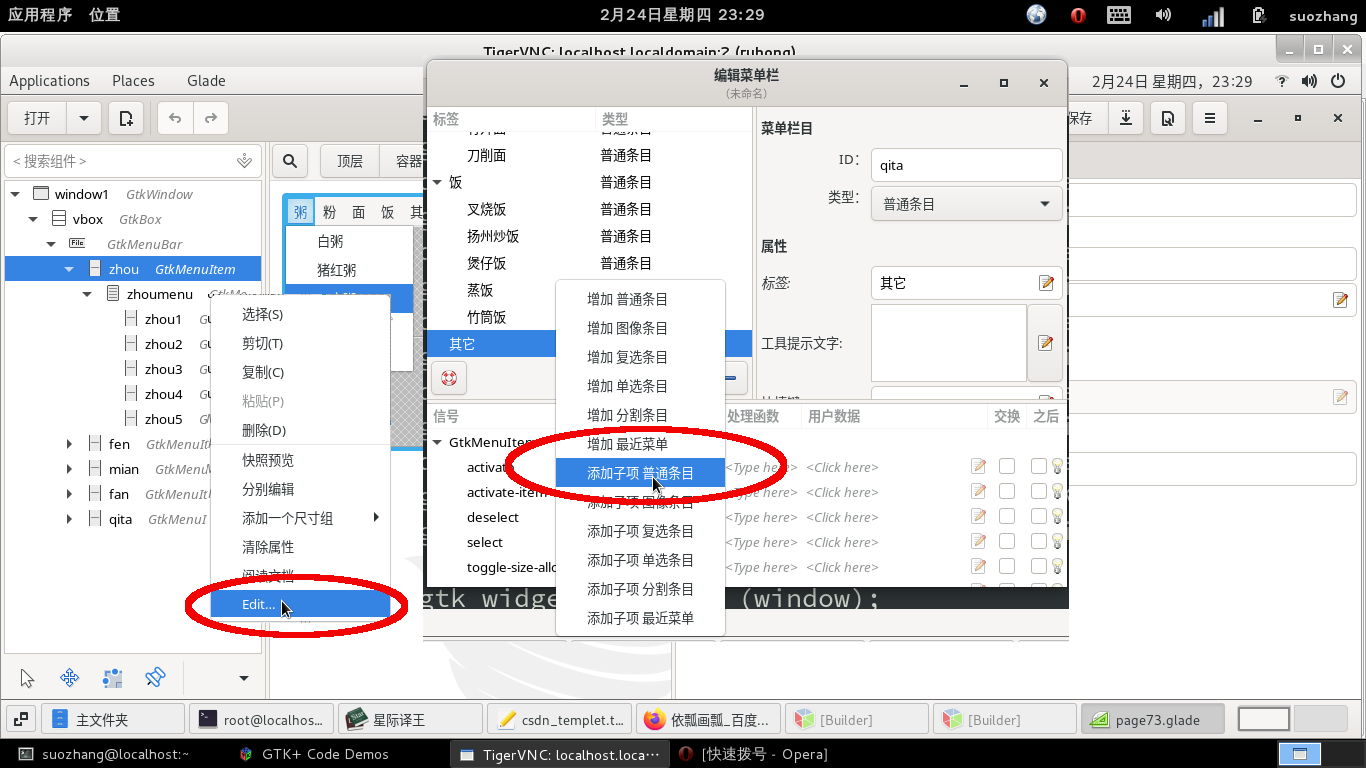This screenshot has height=768, width=1366.
Task: Tick the 交换 checkbox for deselect signal
Action: coord(1006,516)
